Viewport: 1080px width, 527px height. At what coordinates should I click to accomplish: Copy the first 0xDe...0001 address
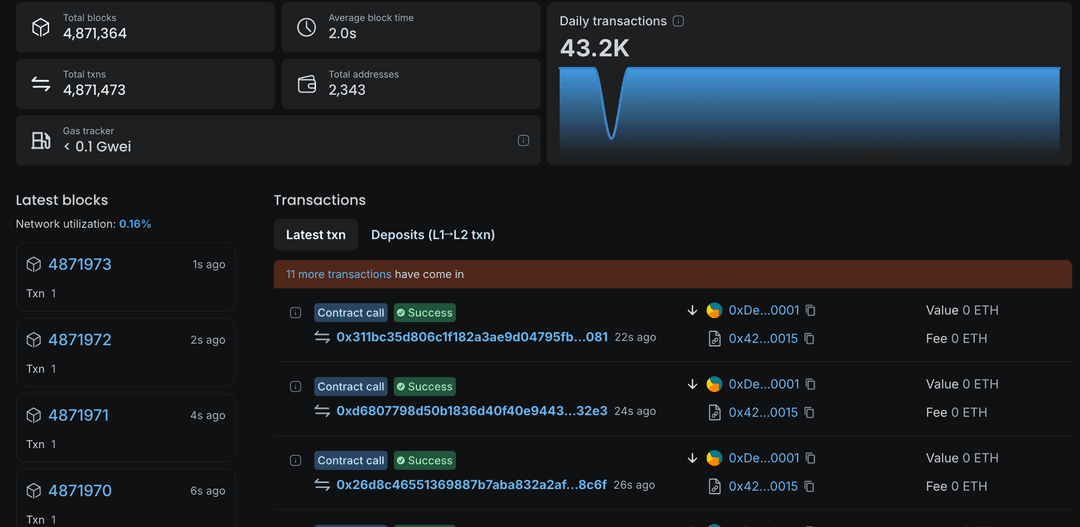[811, 311]
